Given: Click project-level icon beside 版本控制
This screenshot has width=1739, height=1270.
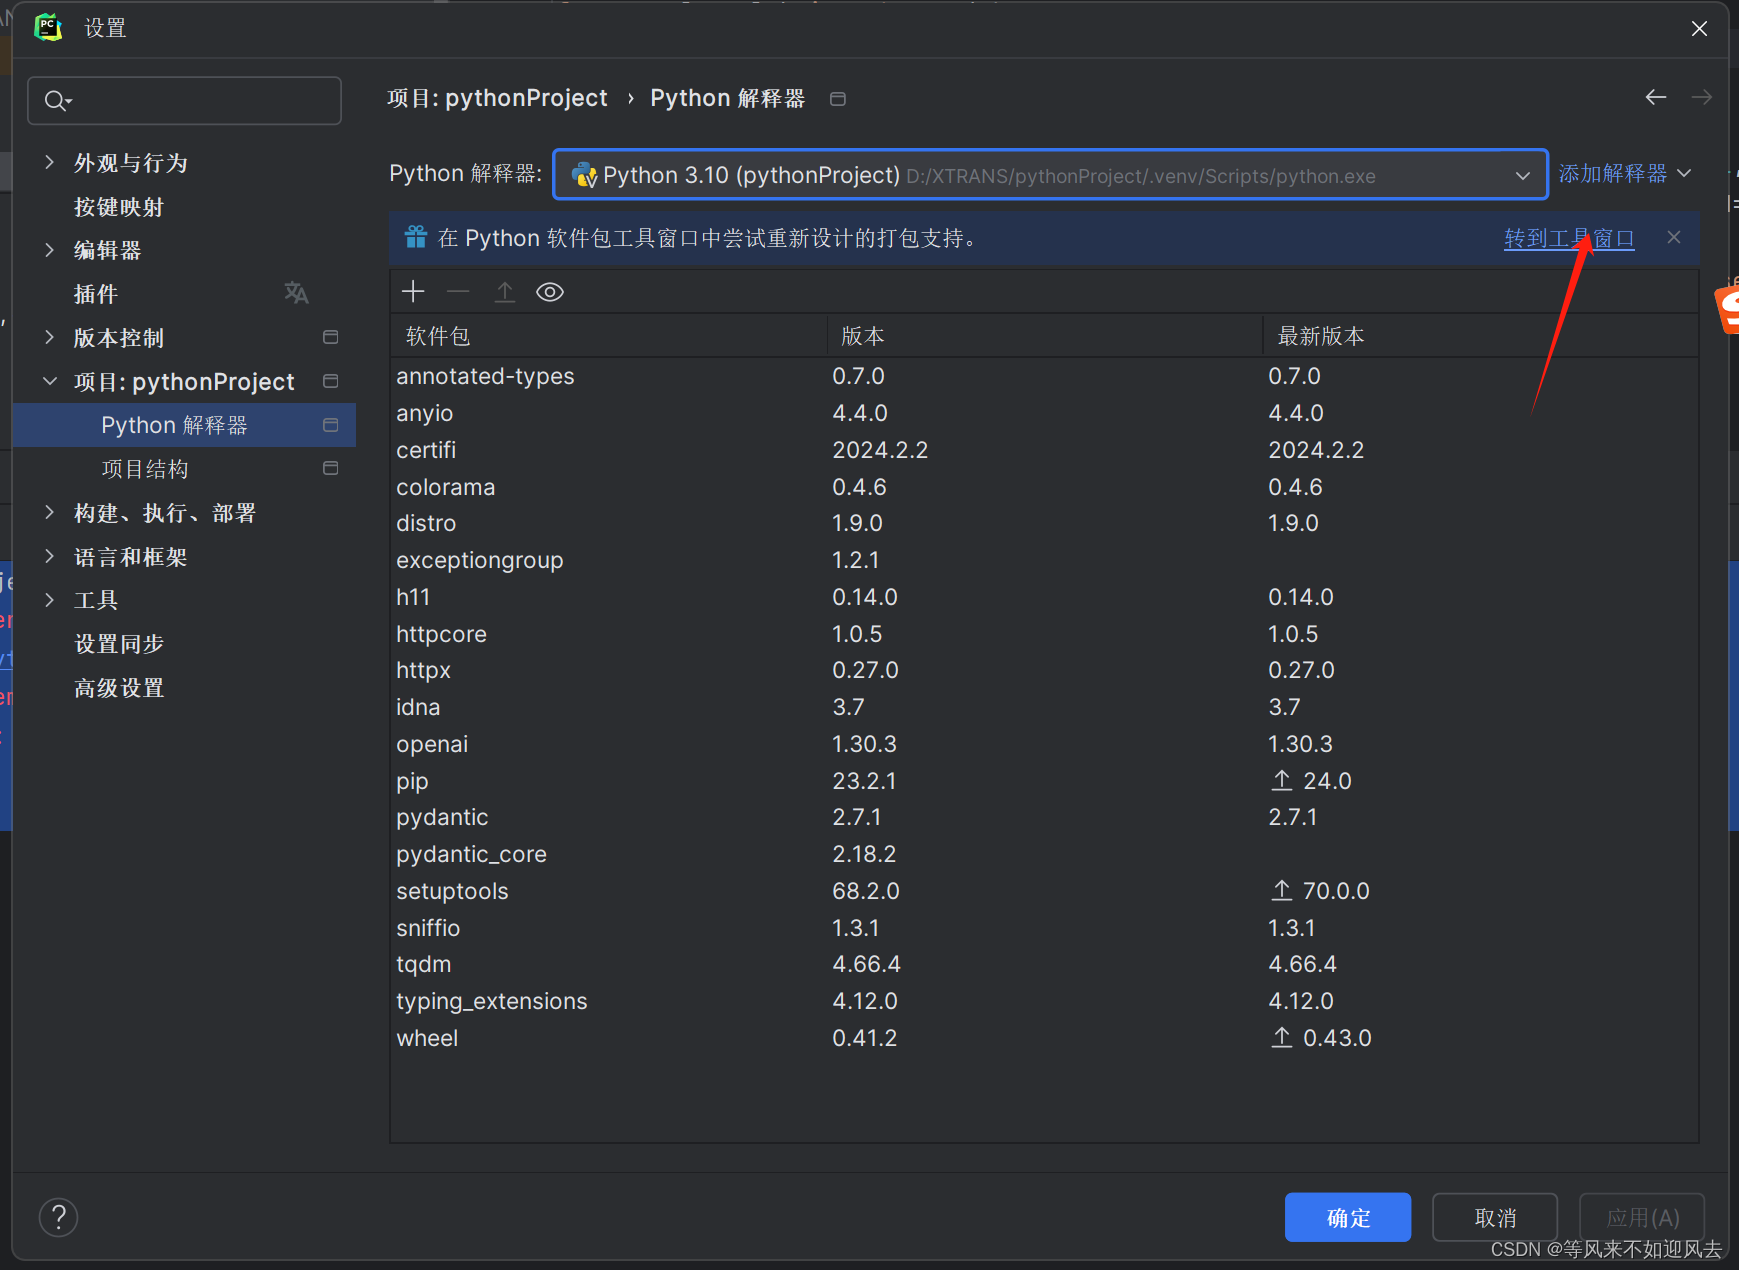Looking at the screenshot, I should click(x=331, y=337).
